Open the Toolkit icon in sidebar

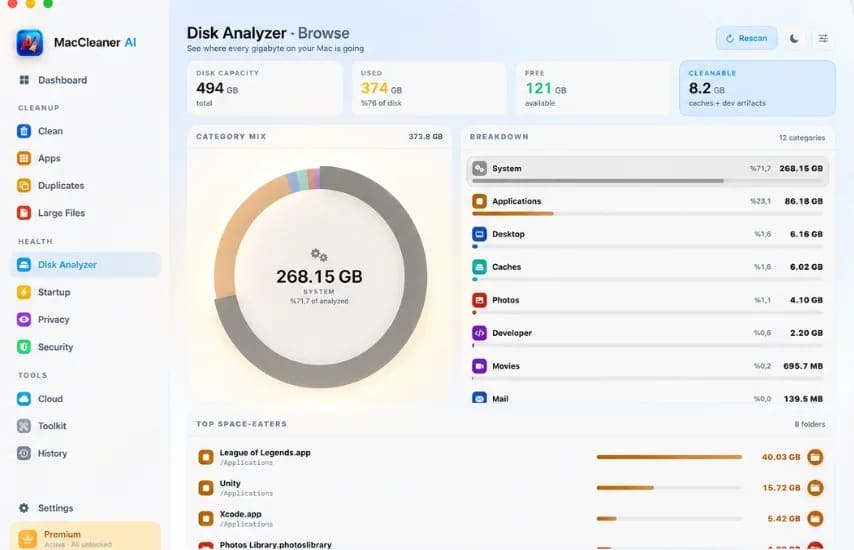24,426
